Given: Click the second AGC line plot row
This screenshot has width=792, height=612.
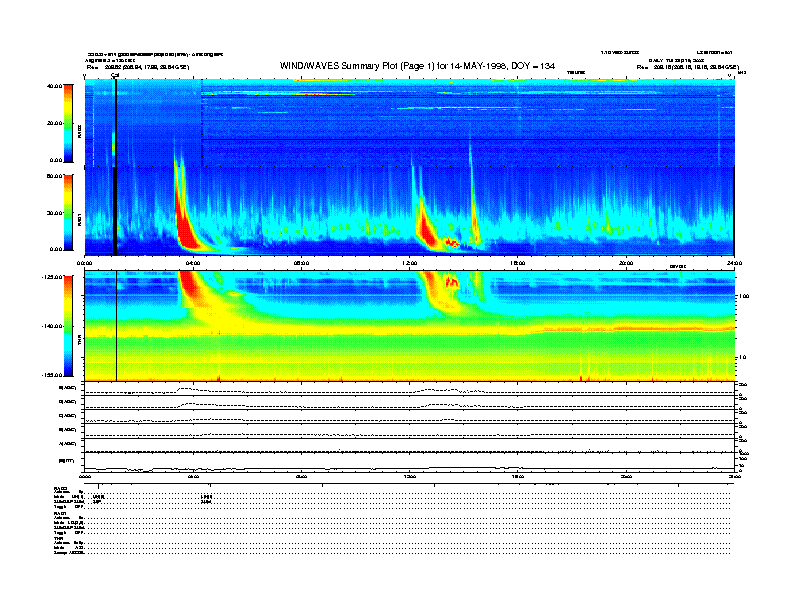Looking at the screenshot, I should pyautogui.click(x=410, y=402).
